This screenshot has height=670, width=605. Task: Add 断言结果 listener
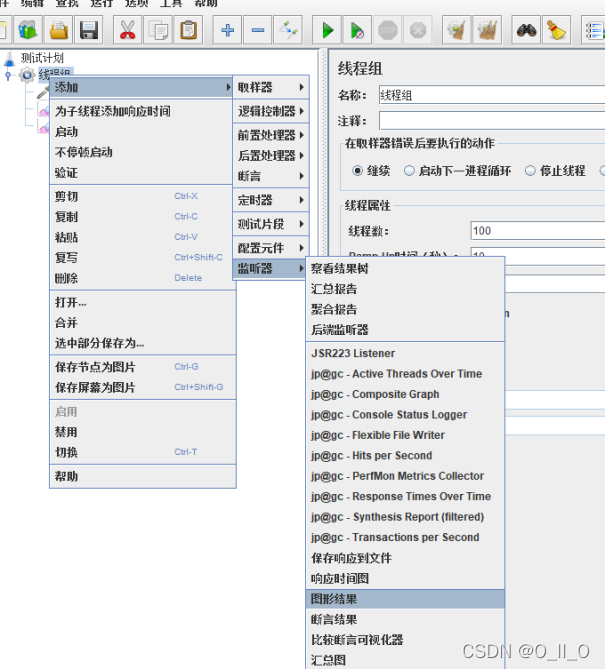(405, 620)
